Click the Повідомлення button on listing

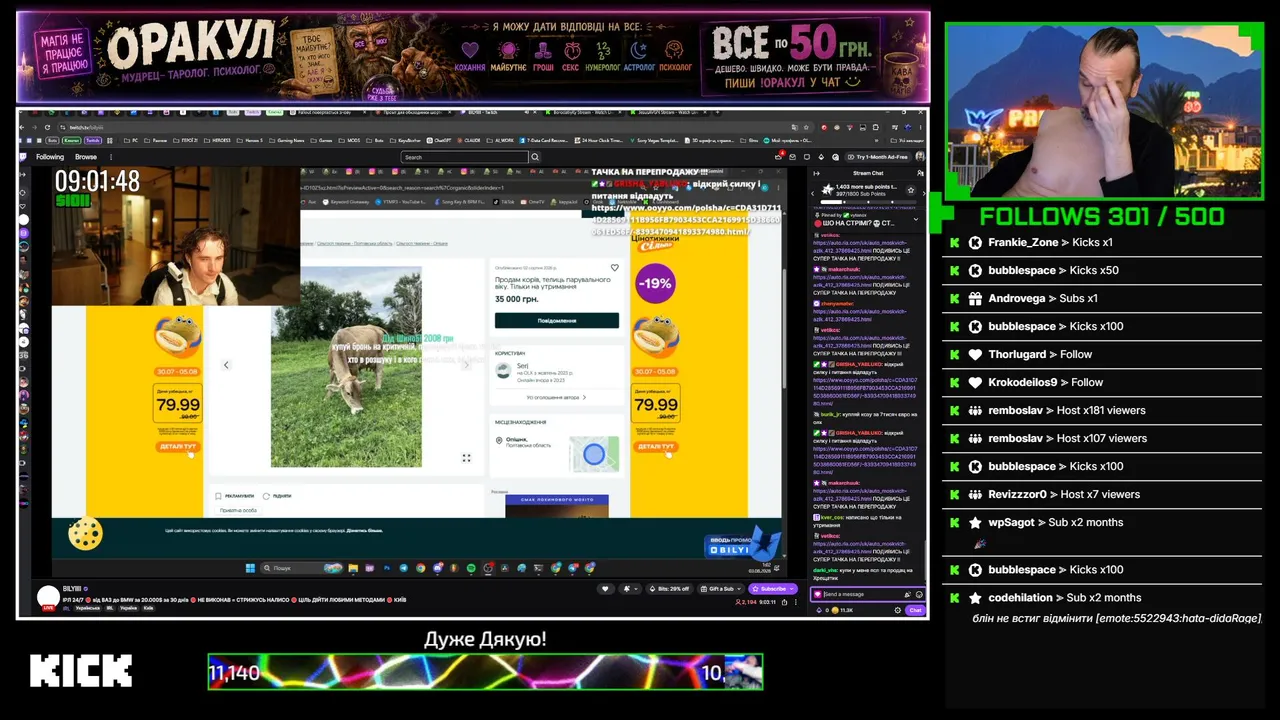coord(557,320)
